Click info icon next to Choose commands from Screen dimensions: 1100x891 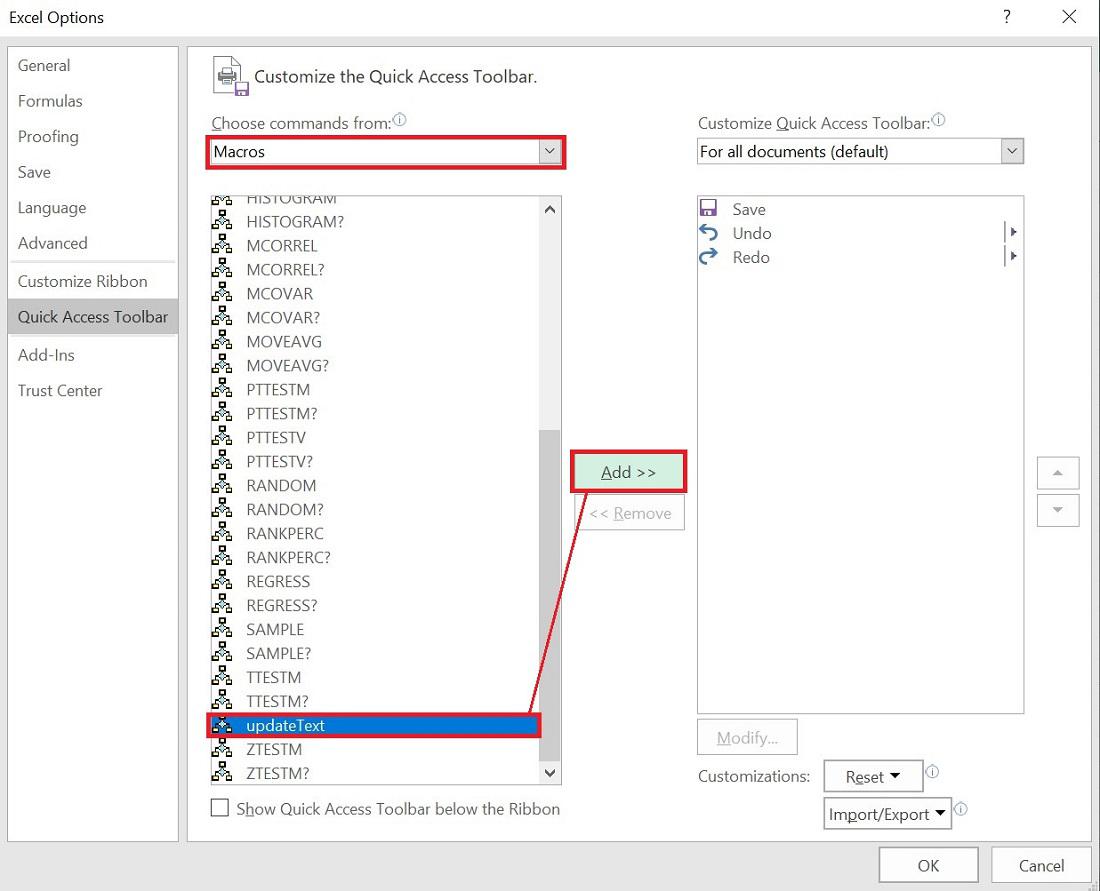pyautogui.click(x=399, y=120)
